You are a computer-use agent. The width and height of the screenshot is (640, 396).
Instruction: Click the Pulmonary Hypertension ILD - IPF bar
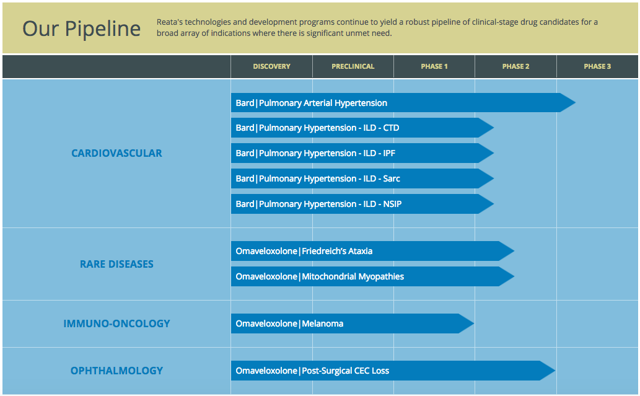pos(362,153)
